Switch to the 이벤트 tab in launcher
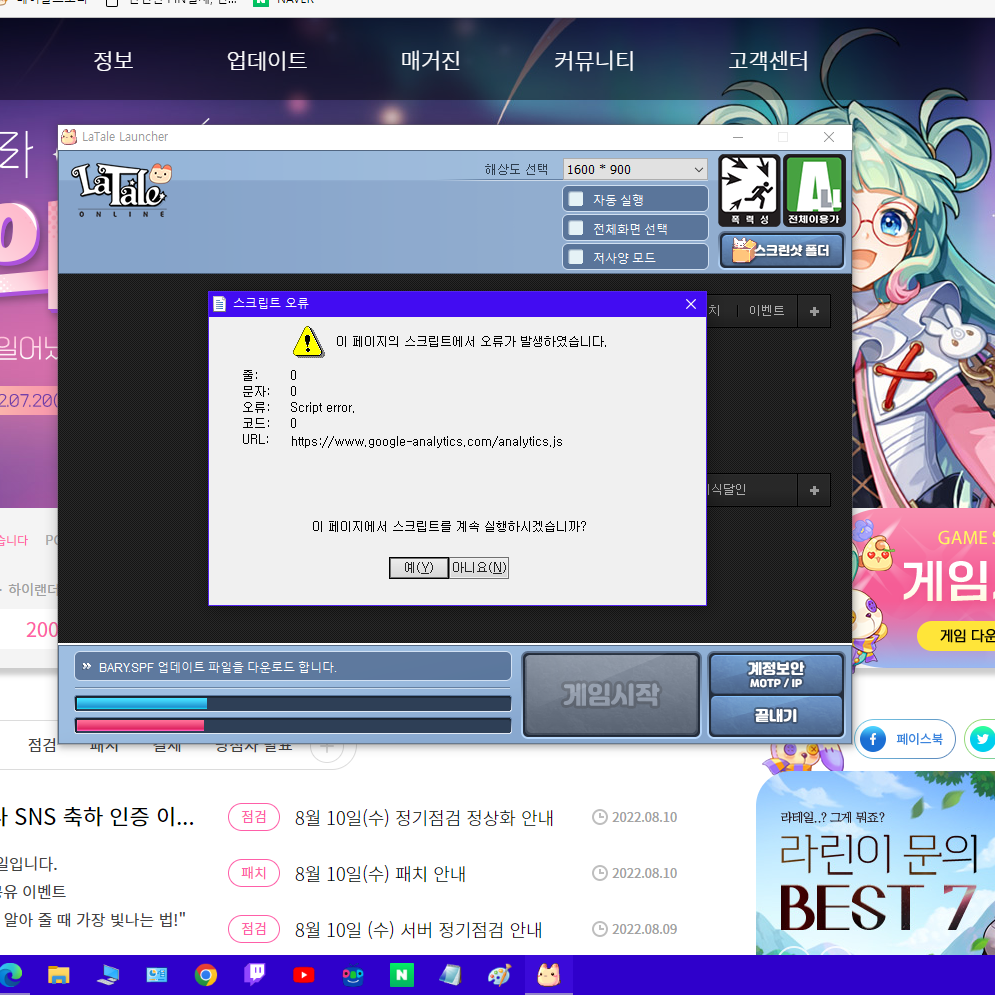The image size is (995, 995). [766, 311]
